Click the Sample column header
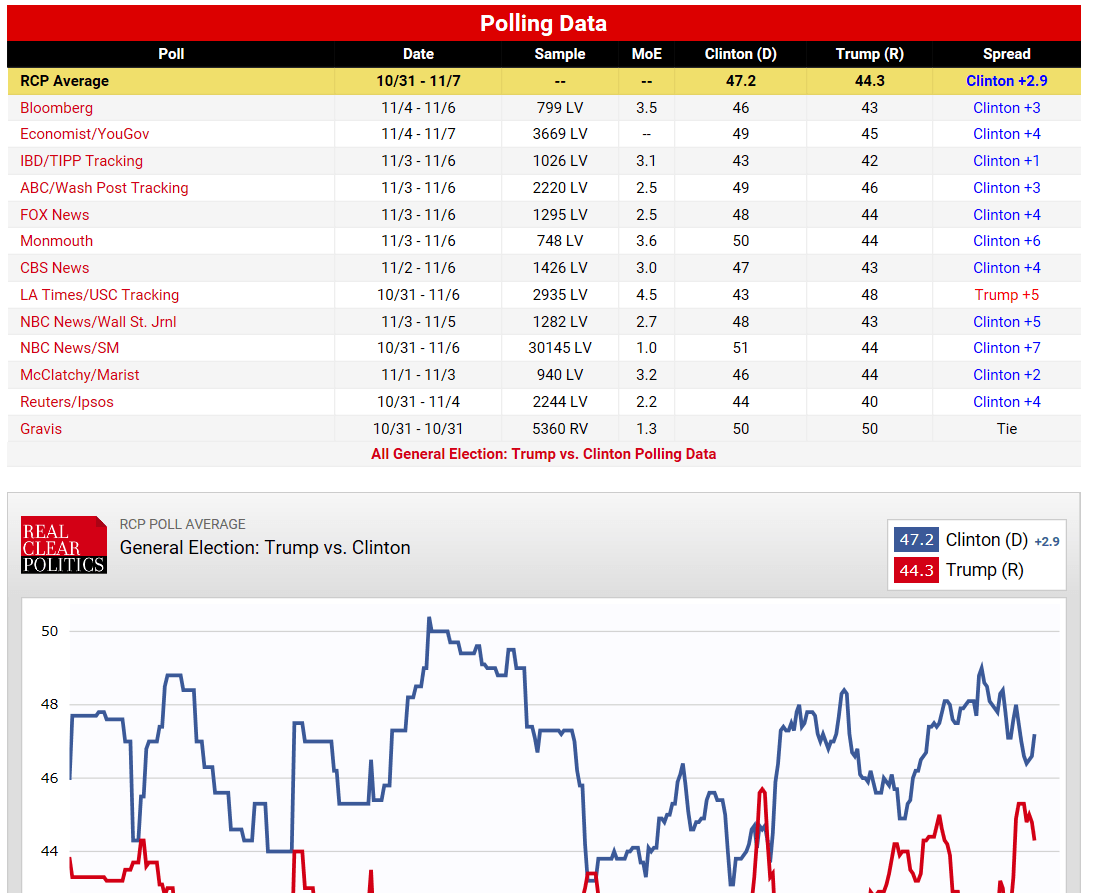1093x893 pixels. [x=560, y=54]
